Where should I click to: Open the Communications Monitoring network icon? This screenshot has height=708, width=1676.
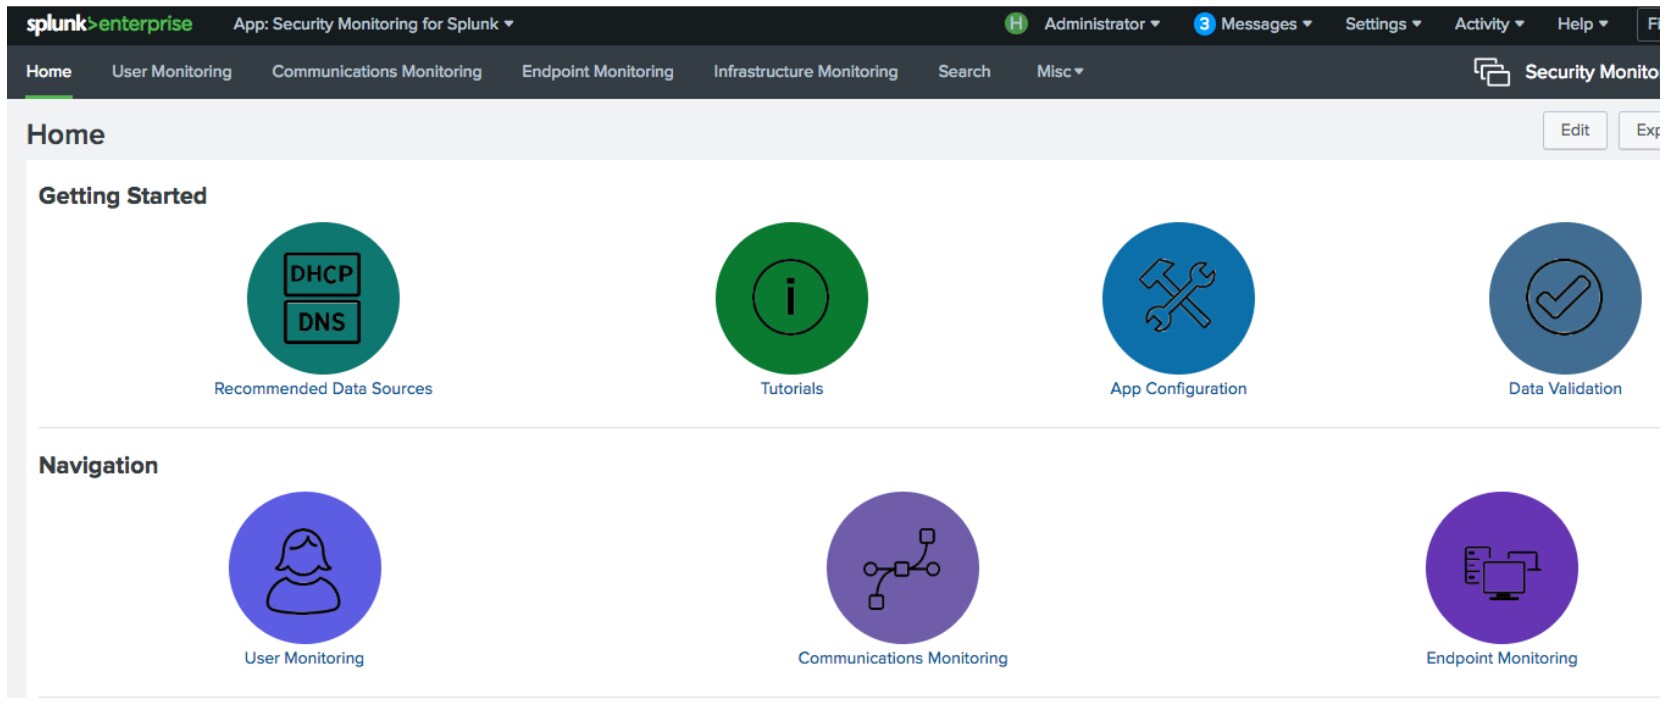click(x=903, y=567)
